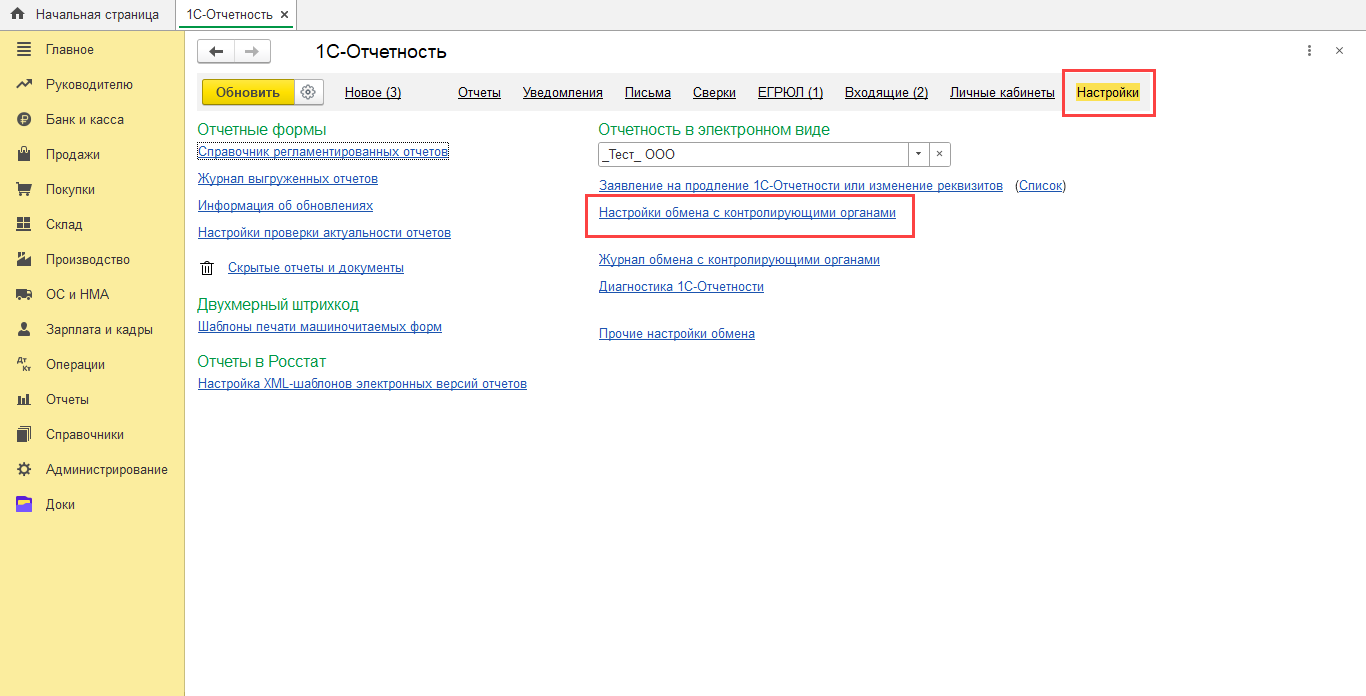This screenshot has width=1366, height=696.
Task: Click the Администрирование gear icon
Action: pos(24,469)
